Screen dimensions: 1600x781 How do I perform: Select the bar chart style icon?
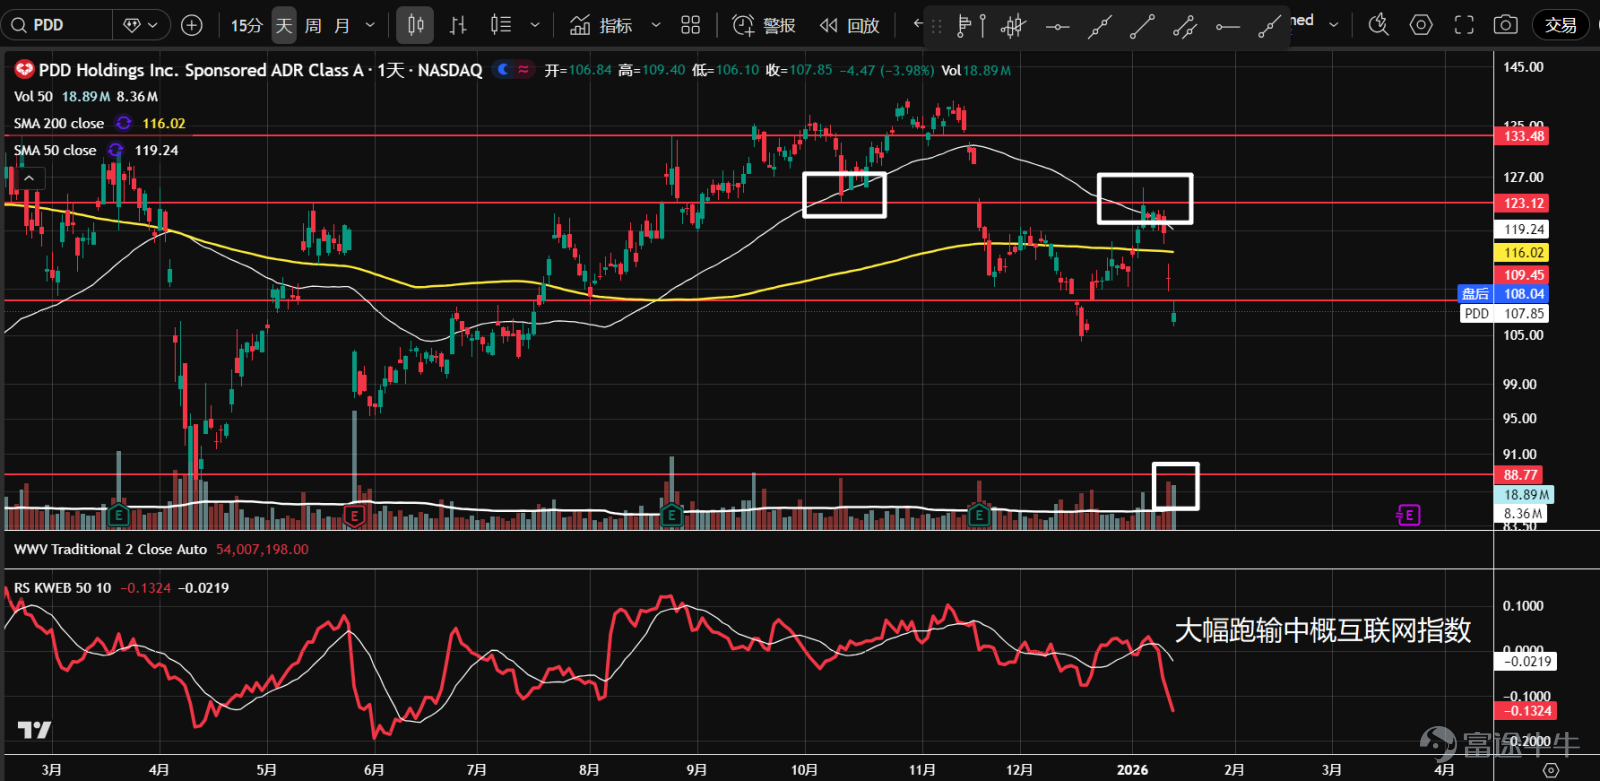click(458, 25)
